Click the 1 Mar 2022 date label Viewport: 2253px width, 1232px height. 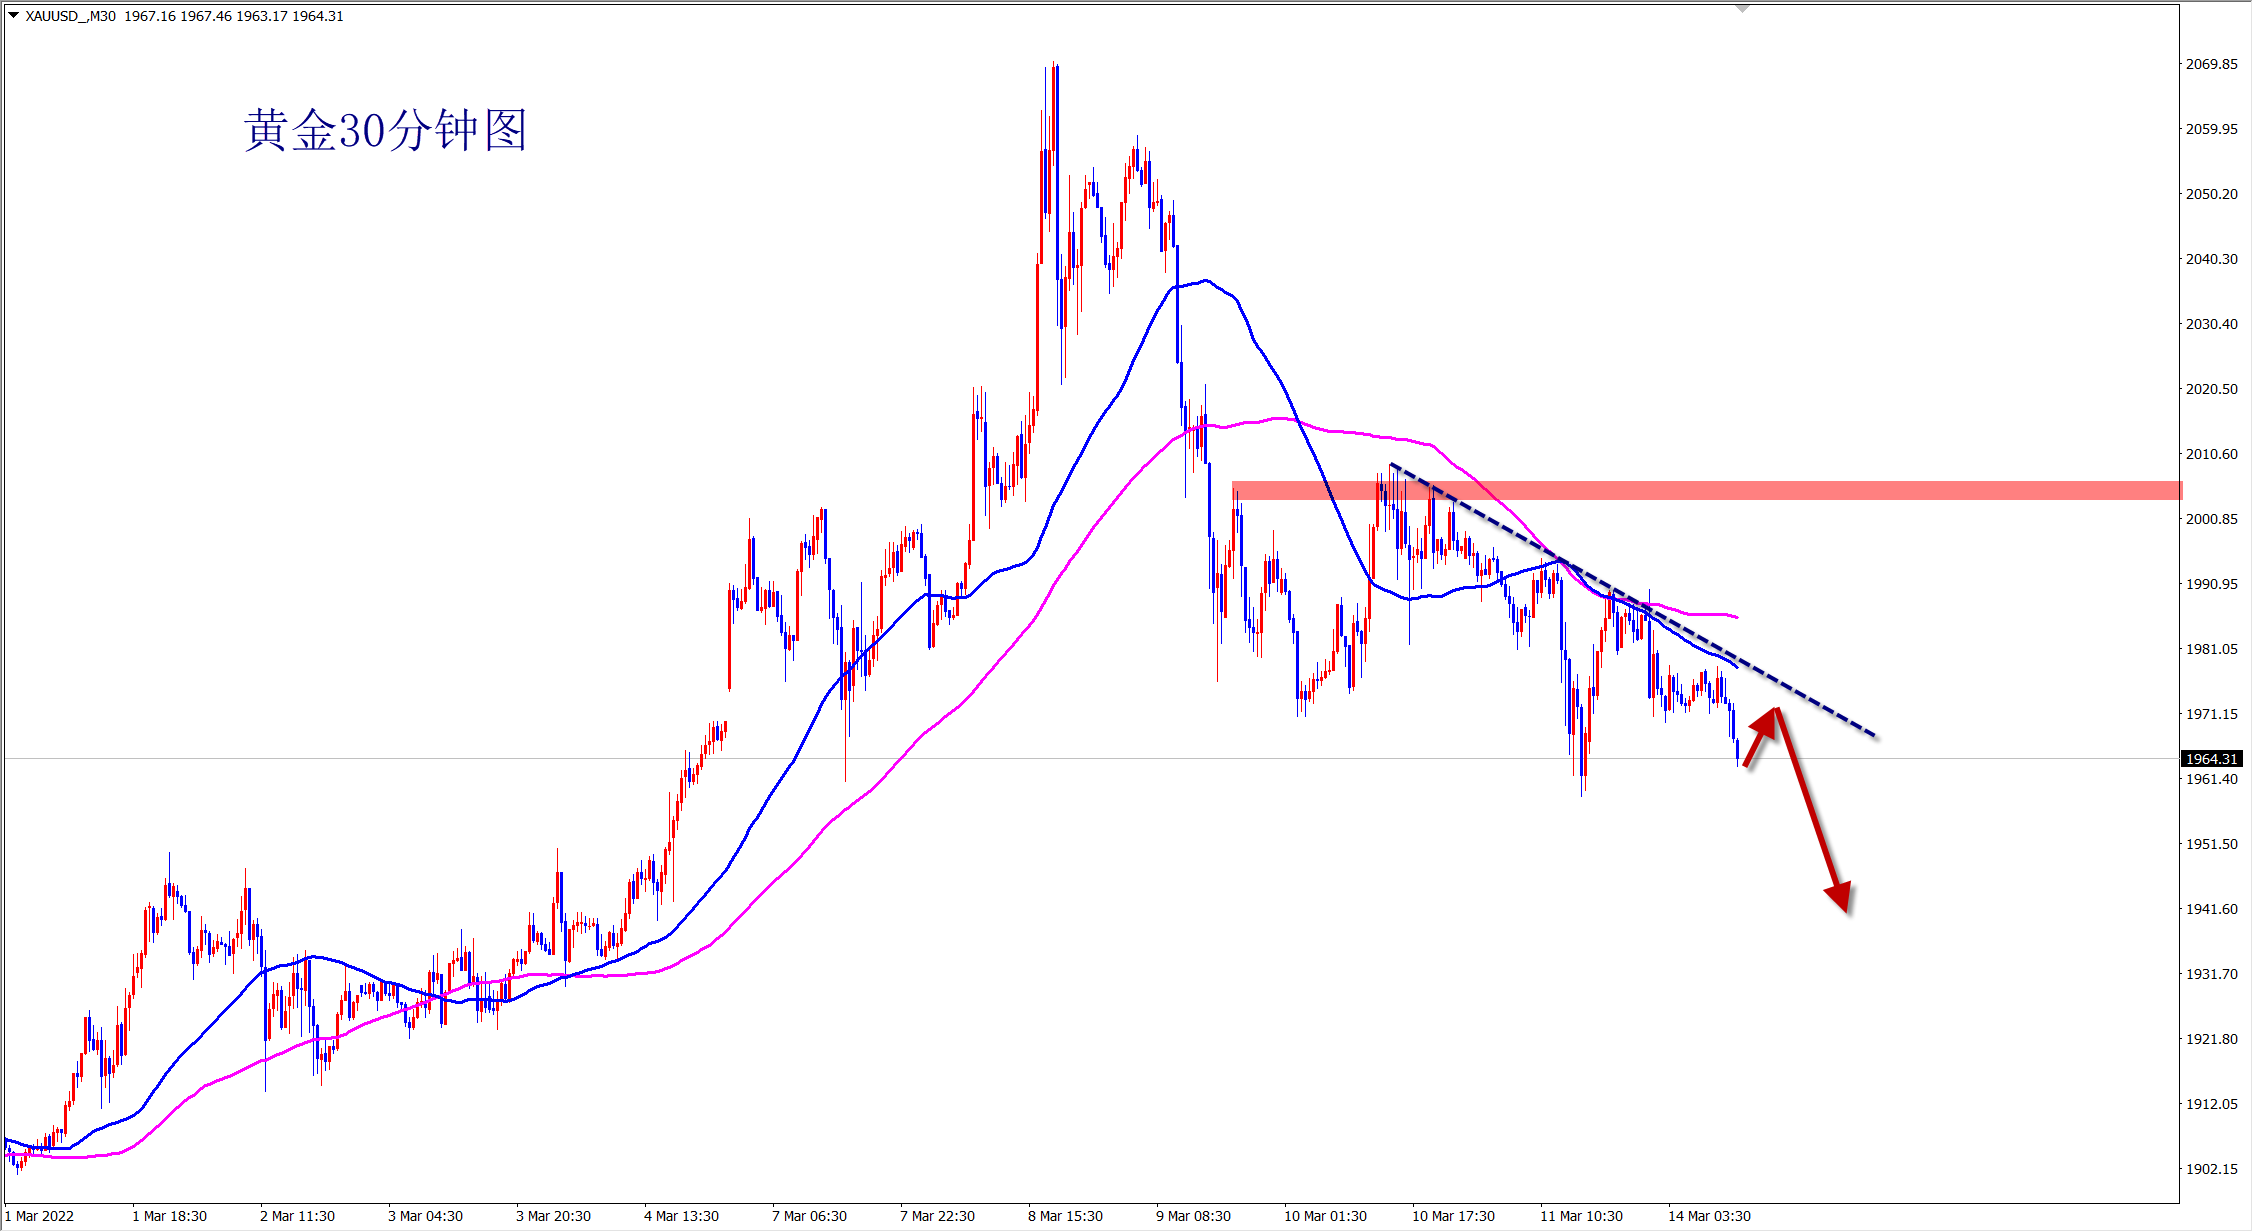pos(40,1216)
